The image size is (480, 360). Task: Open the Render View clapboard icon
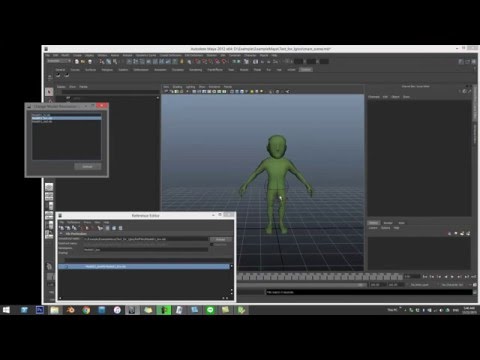tap(255, 62)
